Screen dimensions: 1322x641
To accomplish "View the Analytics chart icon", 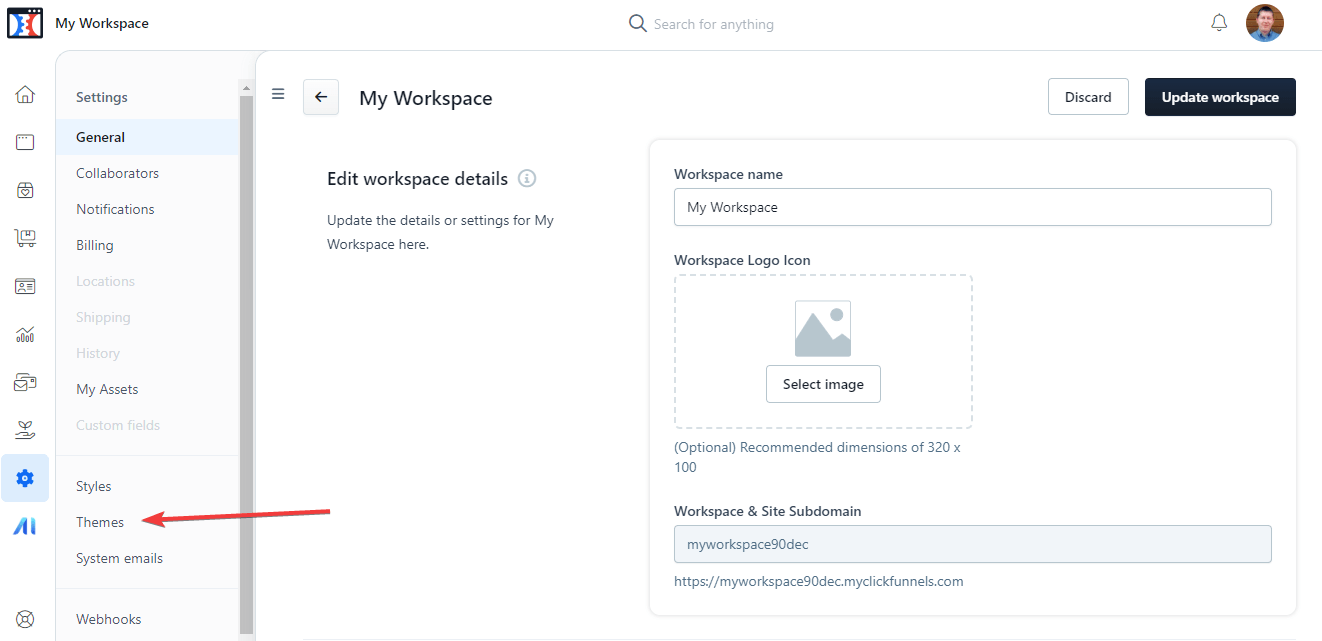I will point(25,333).
